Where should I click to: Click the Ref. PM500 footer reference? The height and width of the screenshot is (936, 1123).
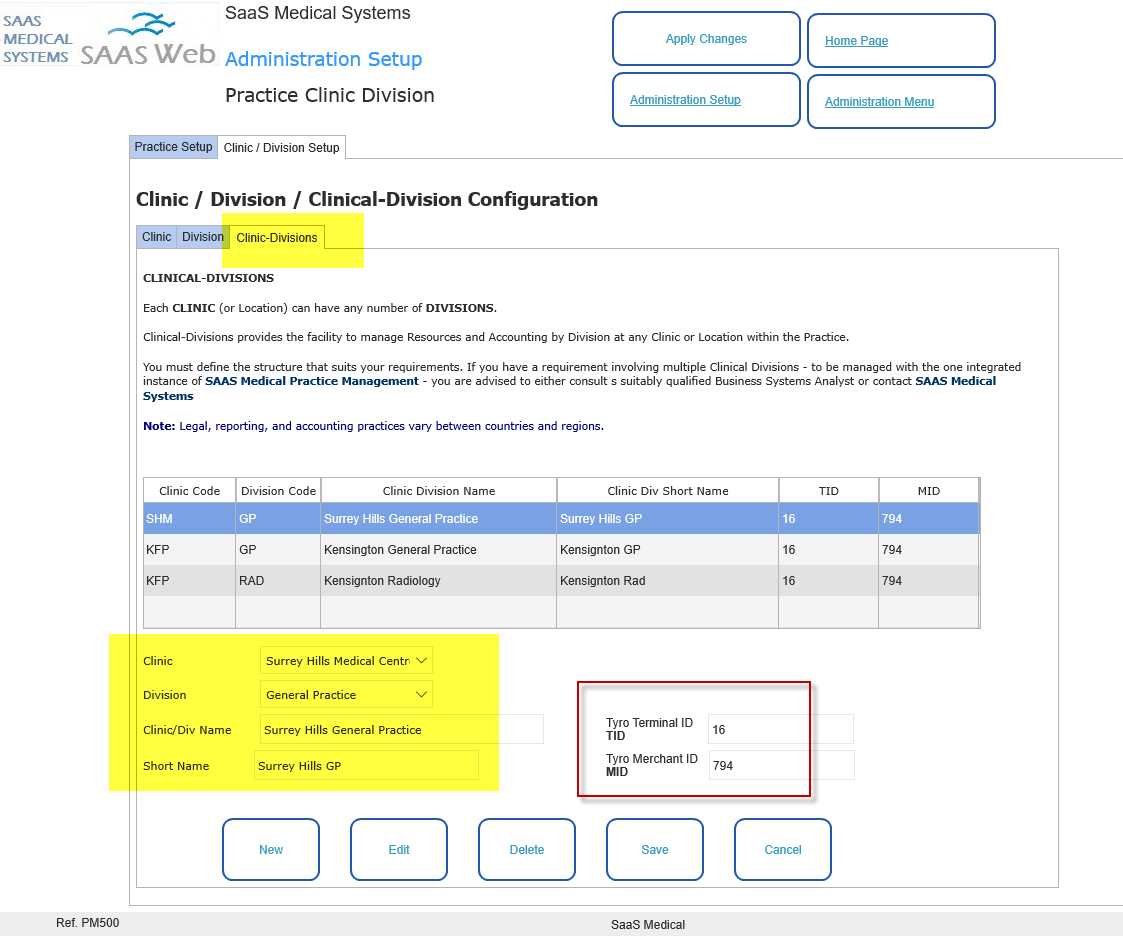[87, 922]
